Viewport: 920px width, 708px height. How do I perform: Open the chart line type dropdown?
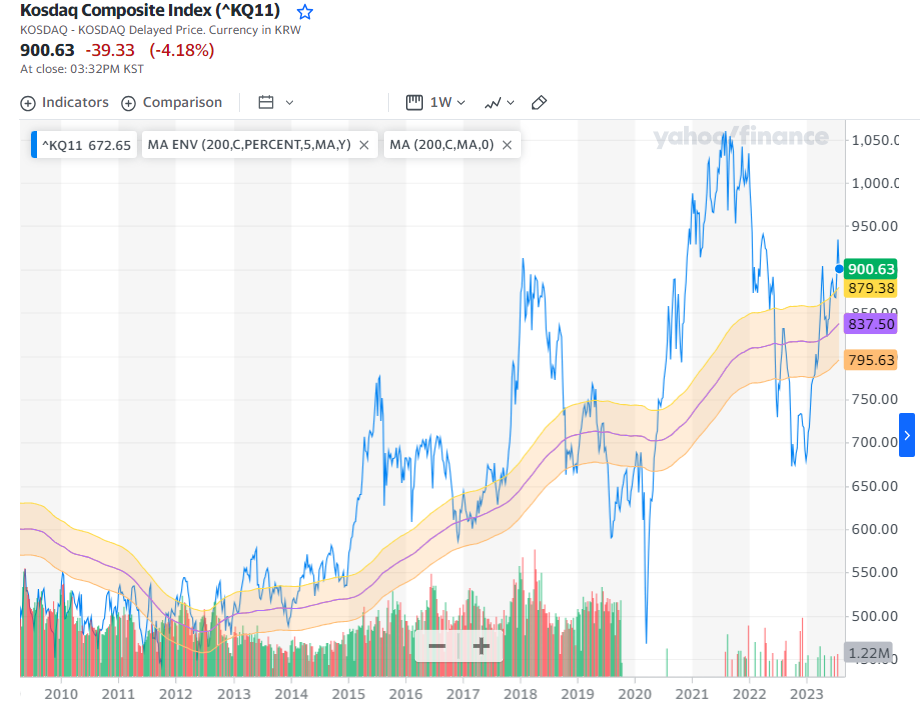pyautogui.click(x=499, y=103)
